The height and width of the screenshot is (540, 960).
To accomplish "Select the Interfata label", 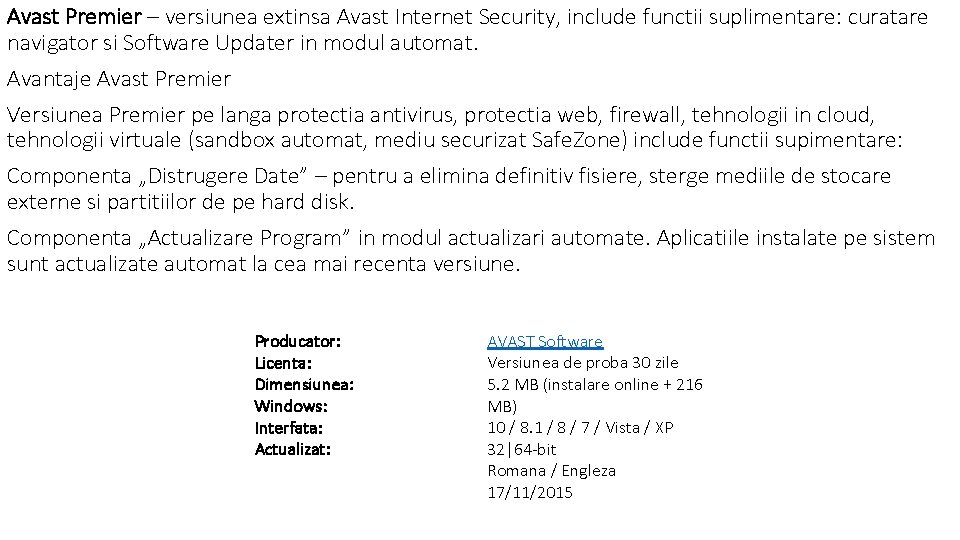I will click(289, 427).
